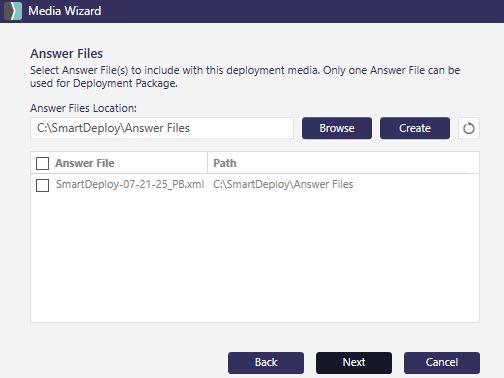Click the Media Wizard logo icon
The image size is (504, 378).
[13, 11]
